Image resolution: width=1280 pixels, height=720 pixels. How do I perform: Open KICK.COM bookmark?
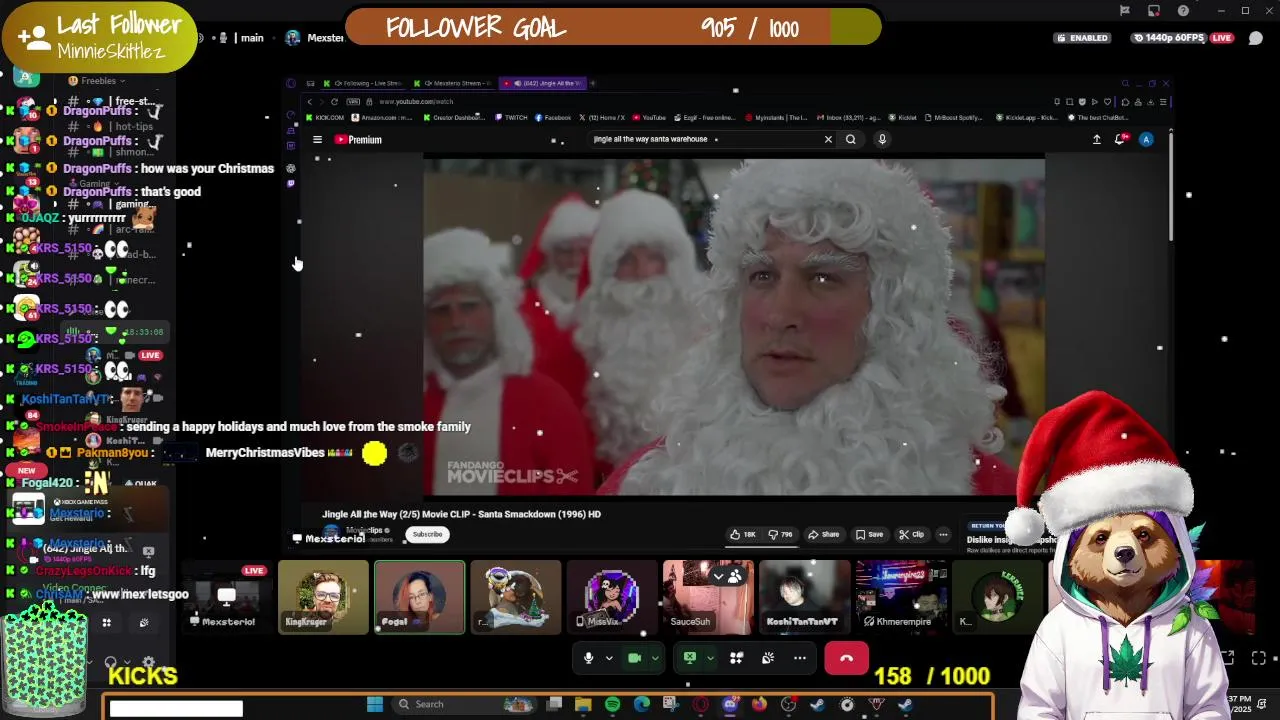tap(325, 118)
